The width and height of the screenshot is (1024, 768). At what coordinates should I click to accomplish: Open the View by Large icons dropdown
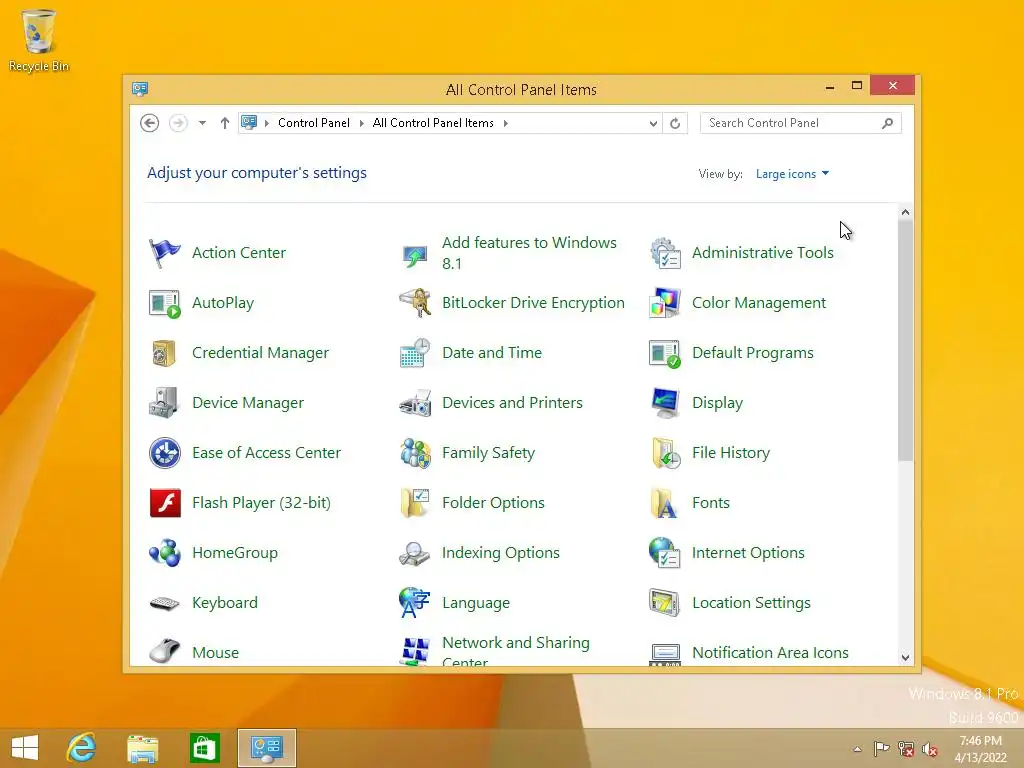point(792,174)
